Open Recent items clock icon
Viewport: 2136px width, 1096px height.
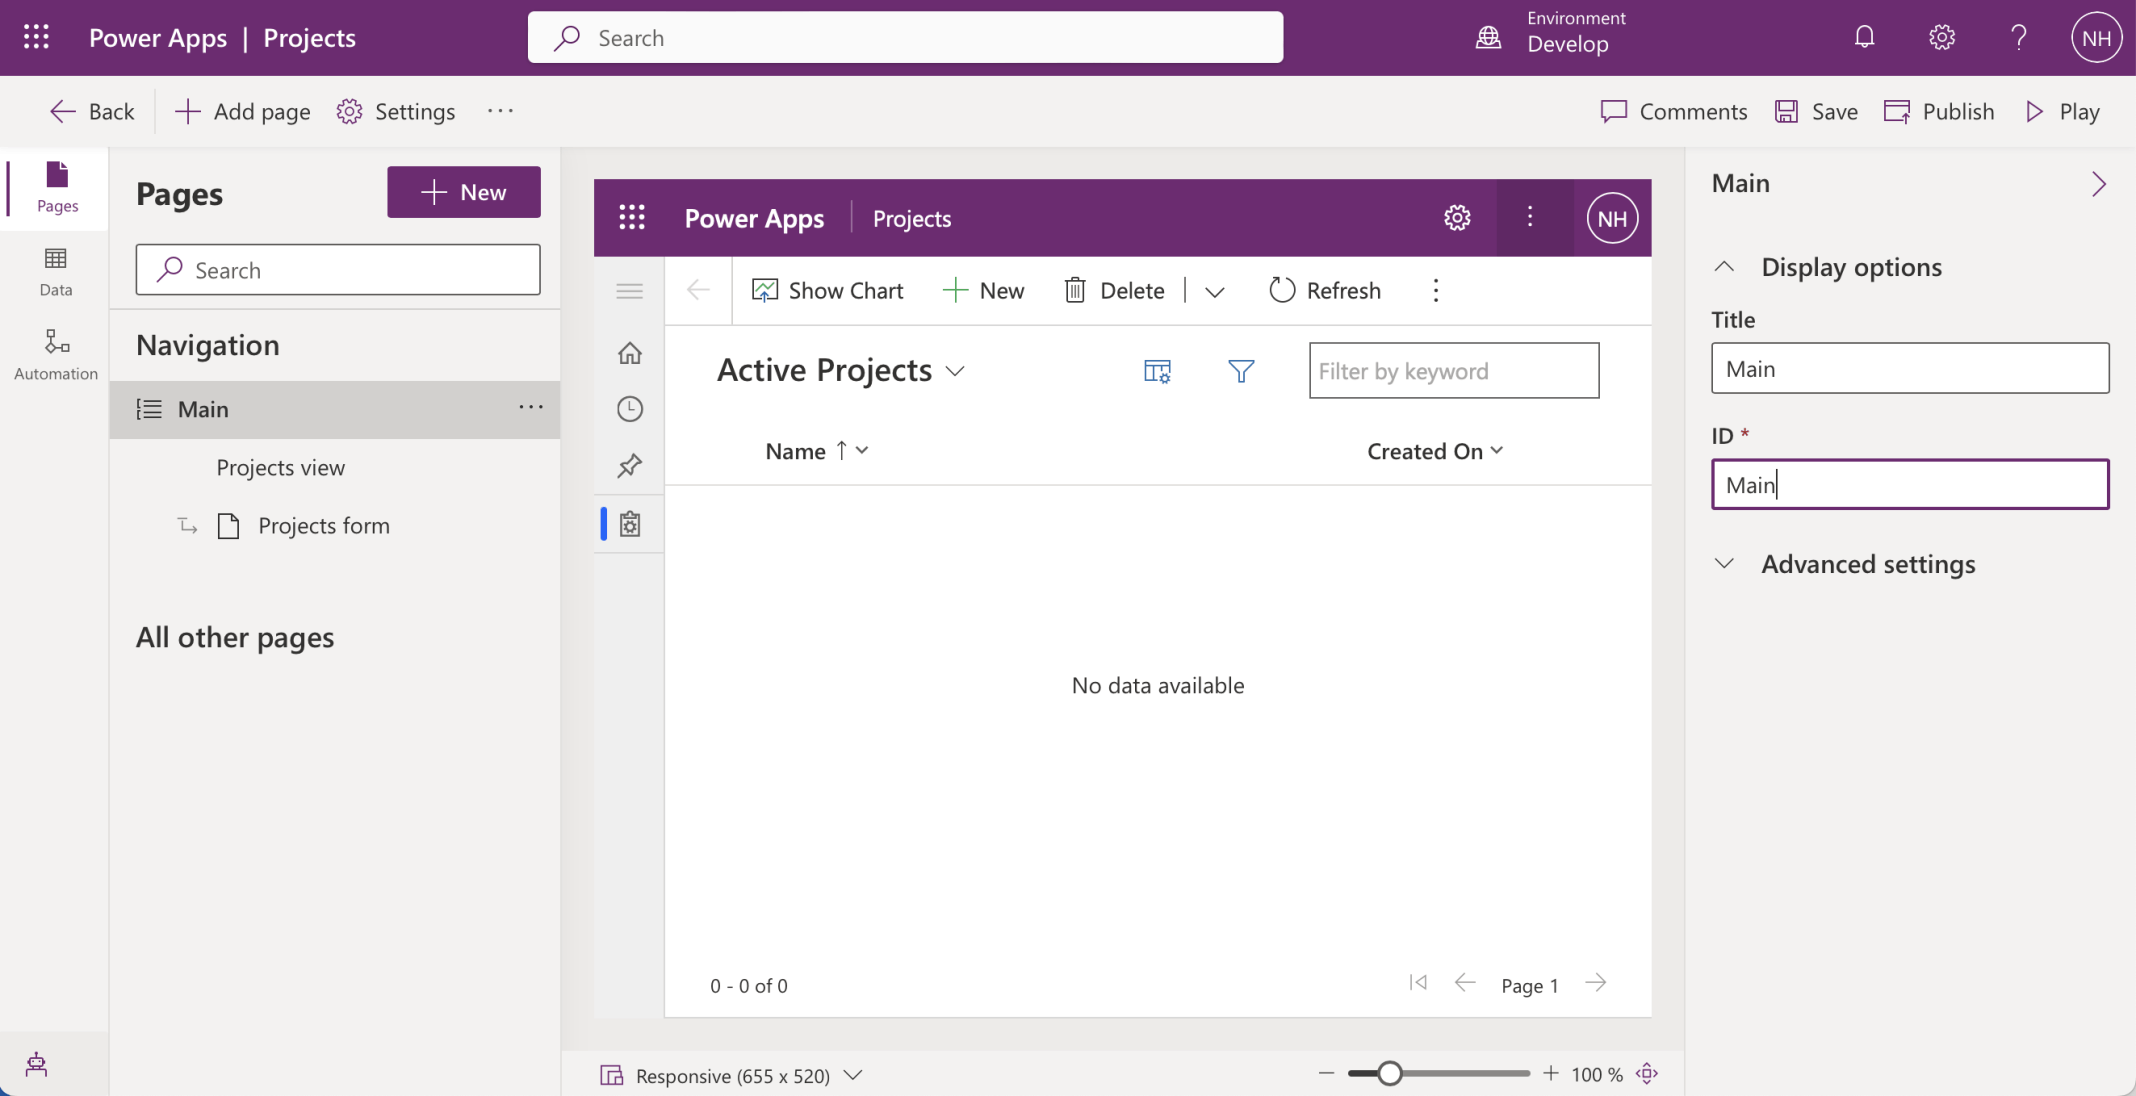point(630,409)
